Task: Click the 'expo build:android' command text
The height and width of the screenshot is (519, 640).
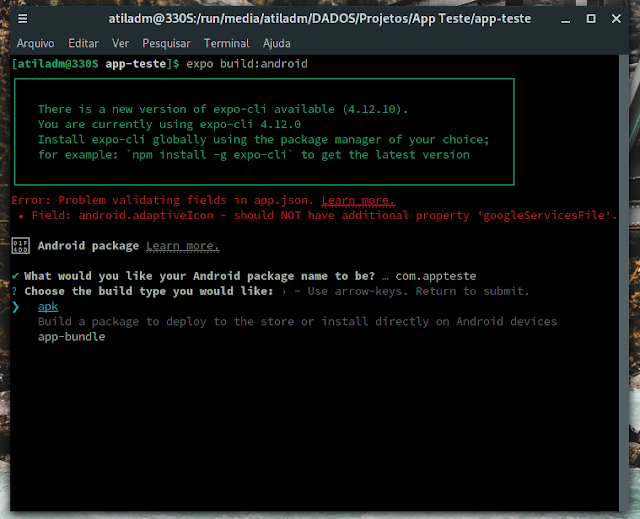Action: (247, 64)
